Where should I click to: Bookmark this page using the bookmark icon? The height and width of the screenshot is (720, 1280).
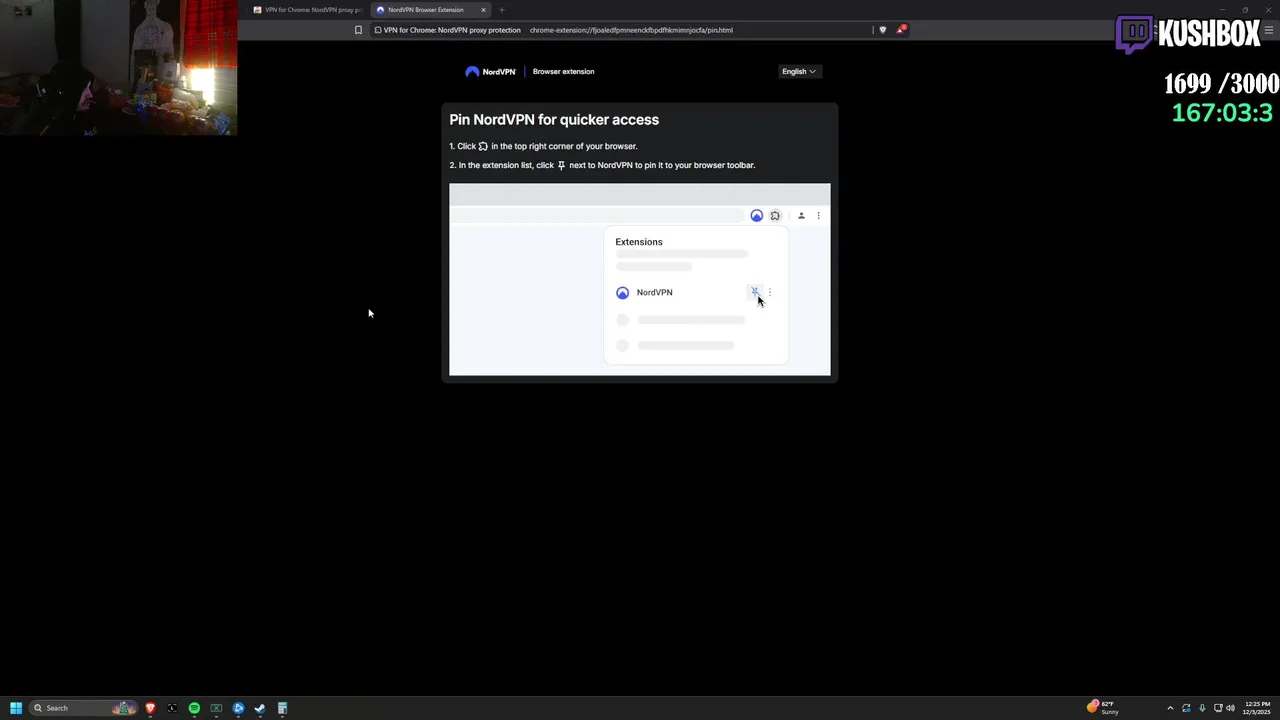[x=358, y=30]
